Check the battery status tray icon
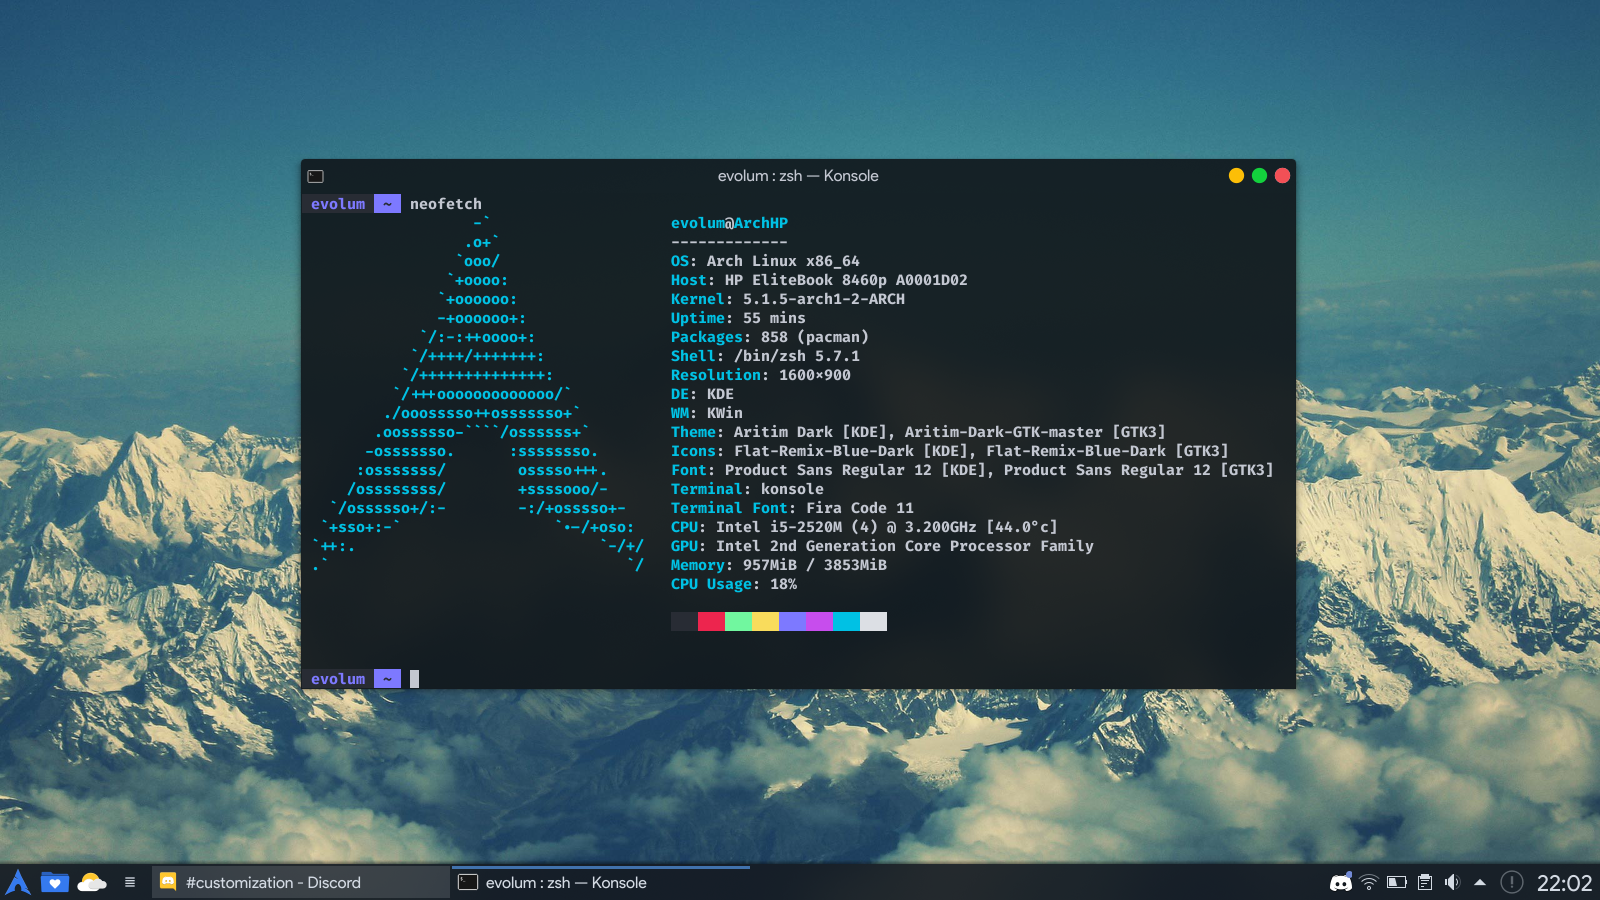This screenshot has height=900, width=1600. 1397,882
